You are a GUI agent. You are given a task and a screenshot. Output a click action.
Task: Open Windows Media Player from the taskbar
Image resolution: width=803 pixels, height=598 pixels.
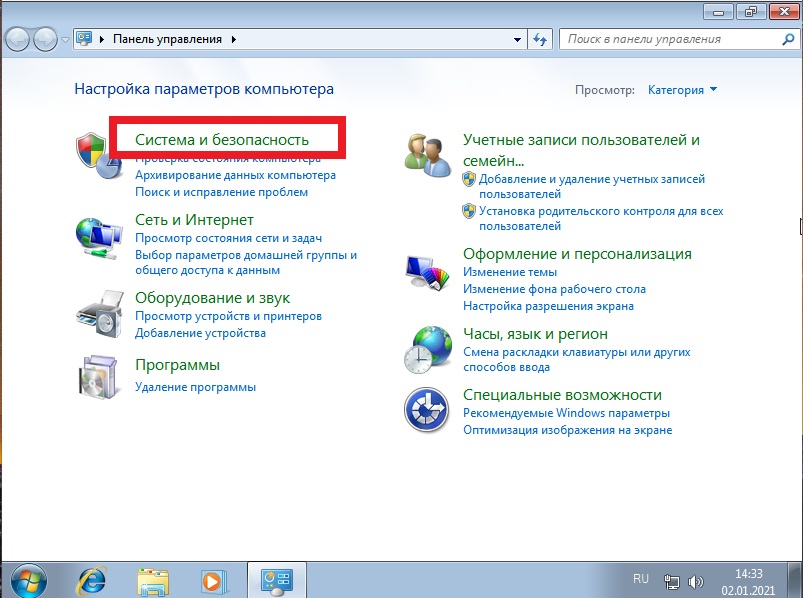coord(212,582)
